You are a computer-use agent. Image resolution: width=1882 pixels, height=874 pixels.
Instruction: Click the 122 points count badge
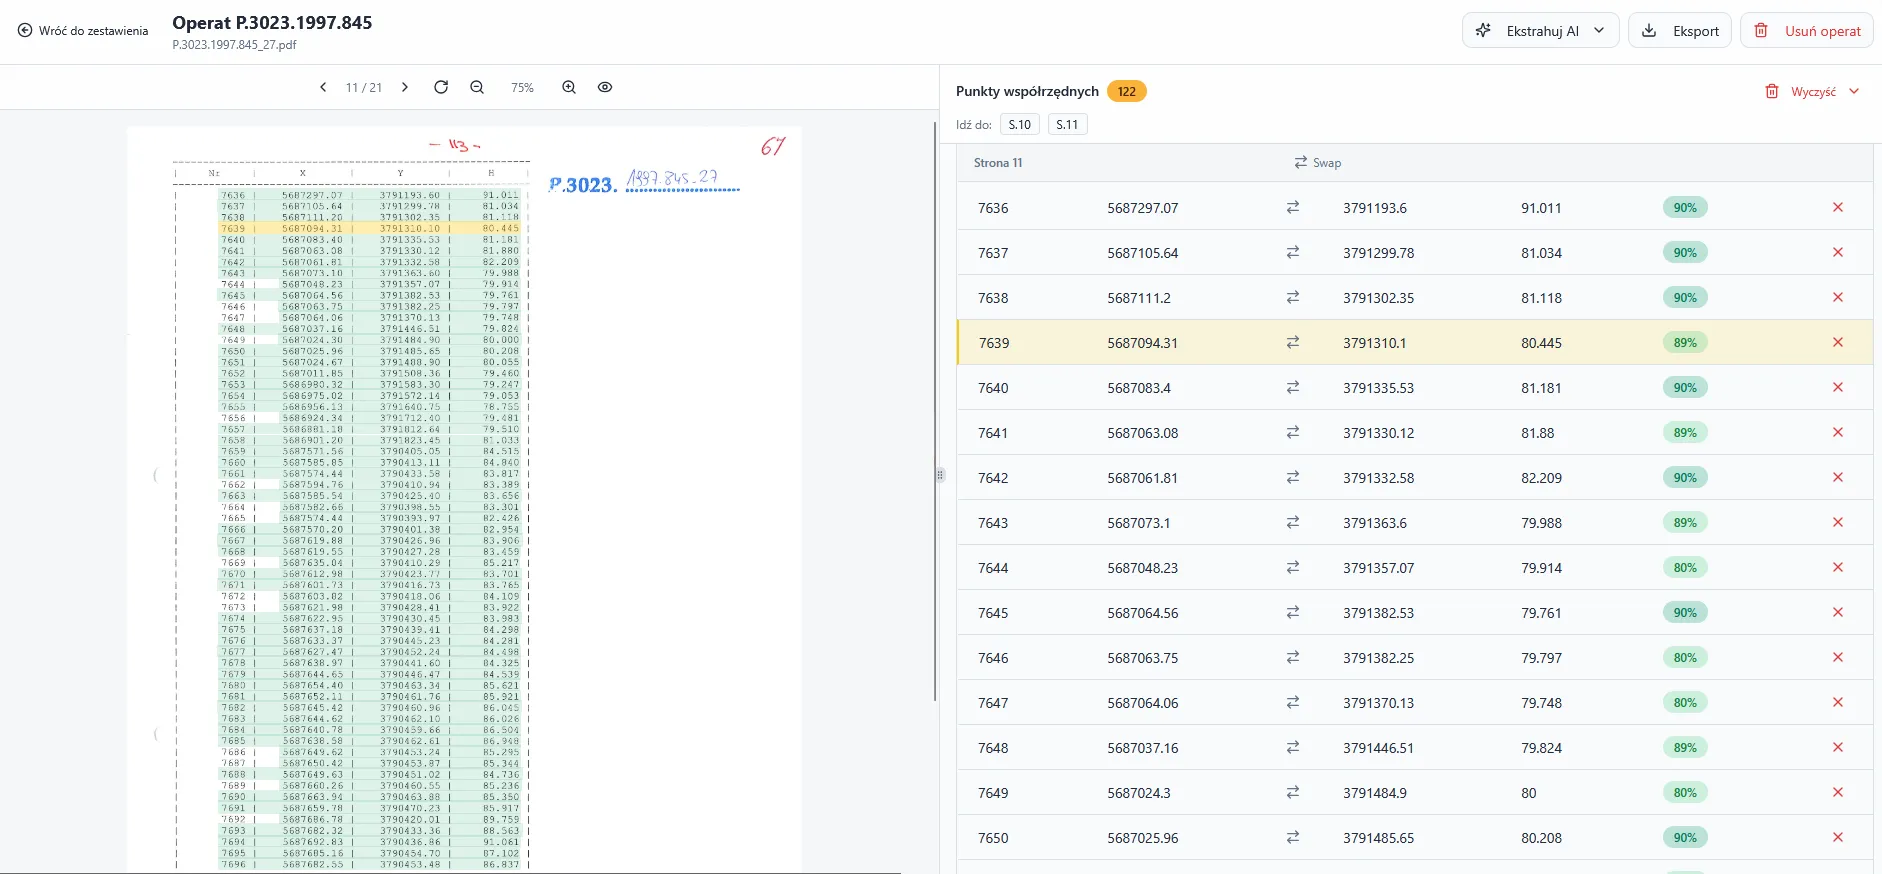point(1127,91)
